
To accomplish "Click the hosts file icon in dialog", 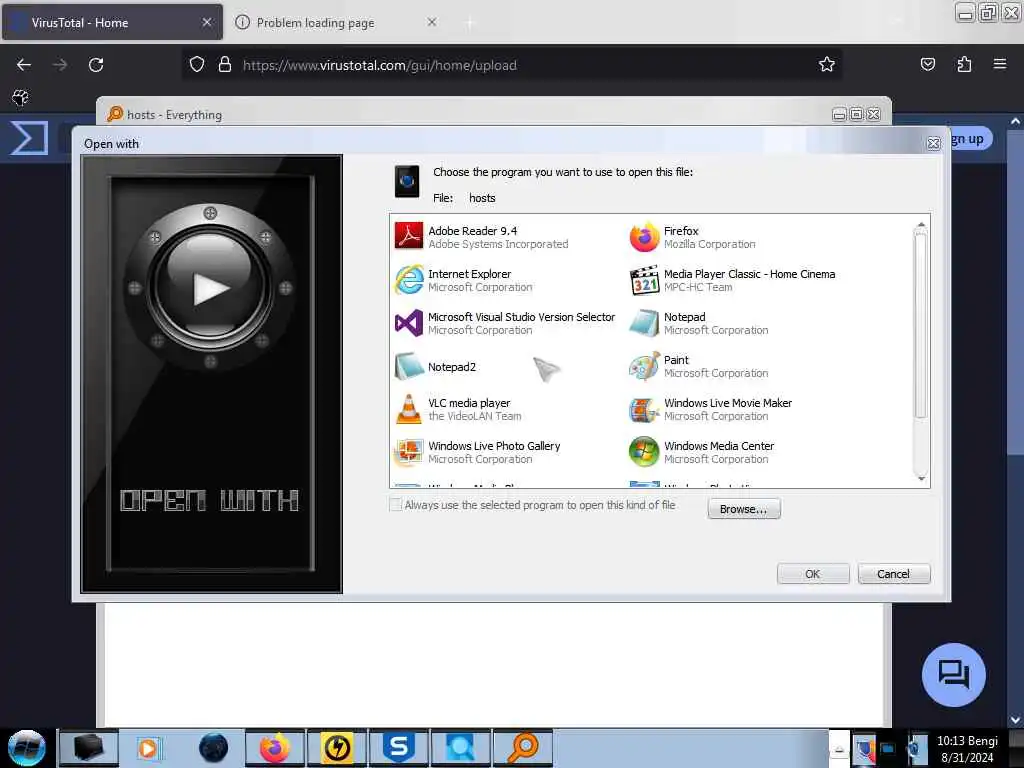I will 407,182.
